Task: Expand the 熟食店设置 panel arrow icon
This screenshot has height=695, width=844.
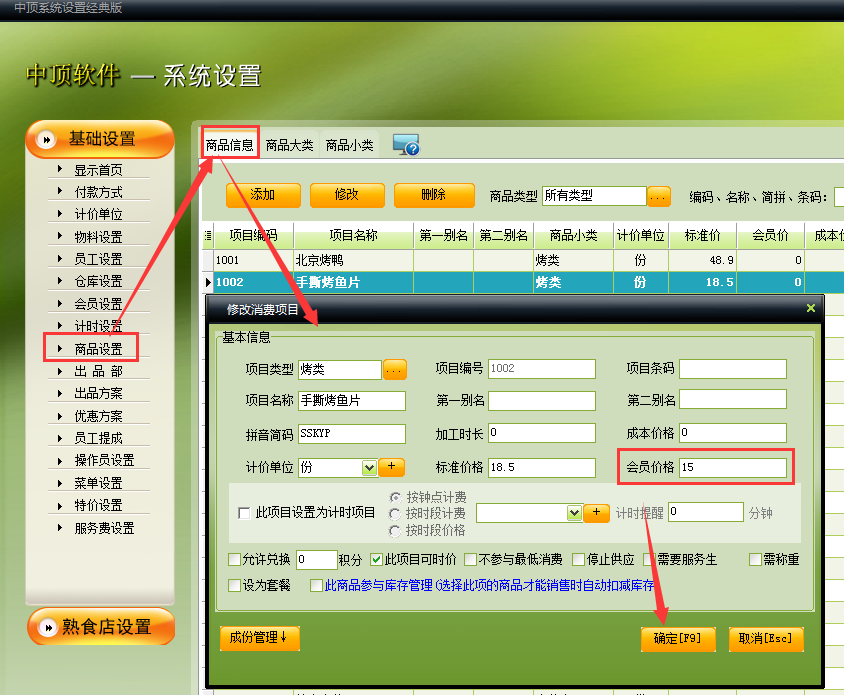Action: coord(46,627)
